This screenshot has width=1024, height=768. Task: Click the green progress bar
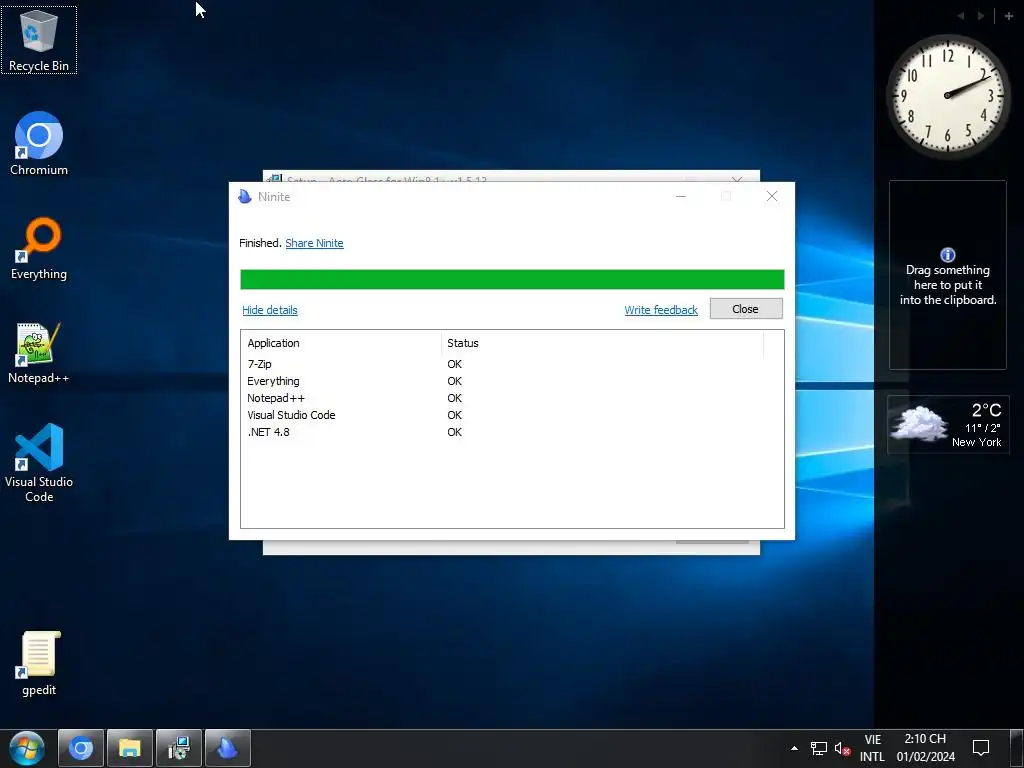[512, 280]
